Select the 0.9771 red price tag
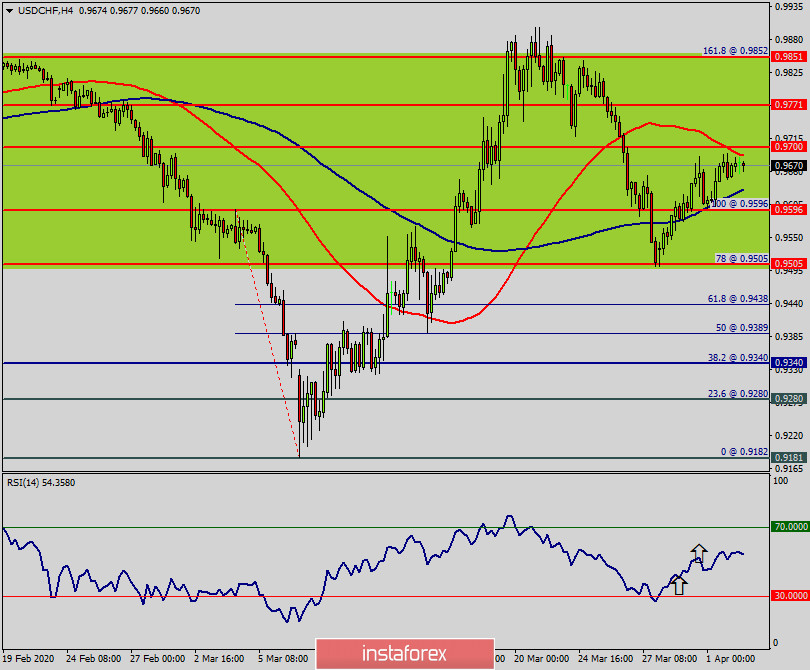This screenshot has height=670, width=810. point(789,104)
